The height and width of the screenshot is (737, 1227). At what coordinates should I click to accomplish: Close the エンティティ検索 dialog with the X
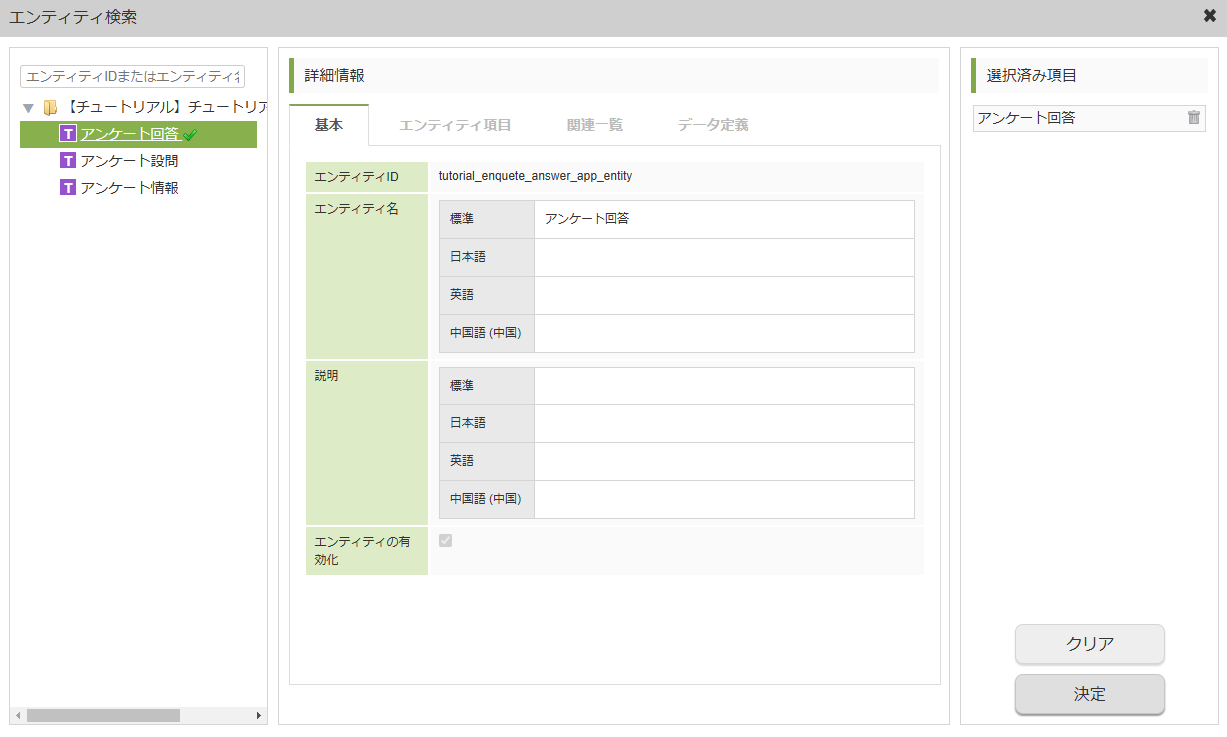[x=1210, y=15]
